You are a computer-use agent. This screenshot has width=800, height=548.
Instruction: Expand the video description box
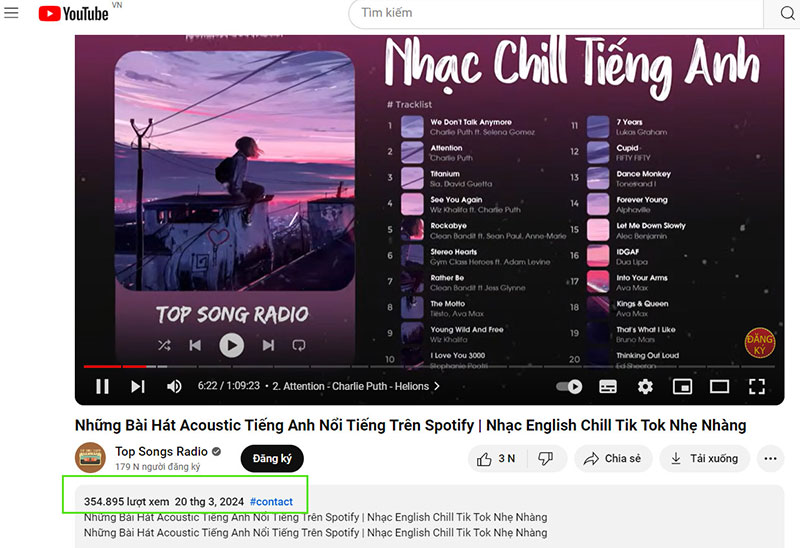(429, 516)
